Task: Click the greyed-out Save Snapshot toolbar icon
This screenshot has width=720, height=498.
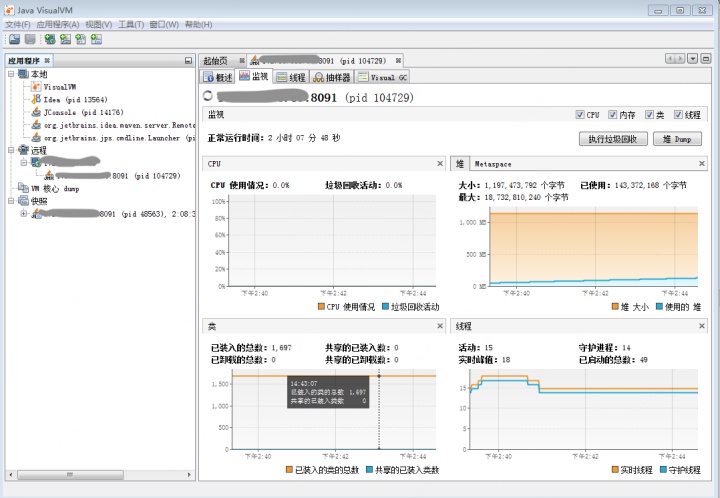Action: pos(30,39)
